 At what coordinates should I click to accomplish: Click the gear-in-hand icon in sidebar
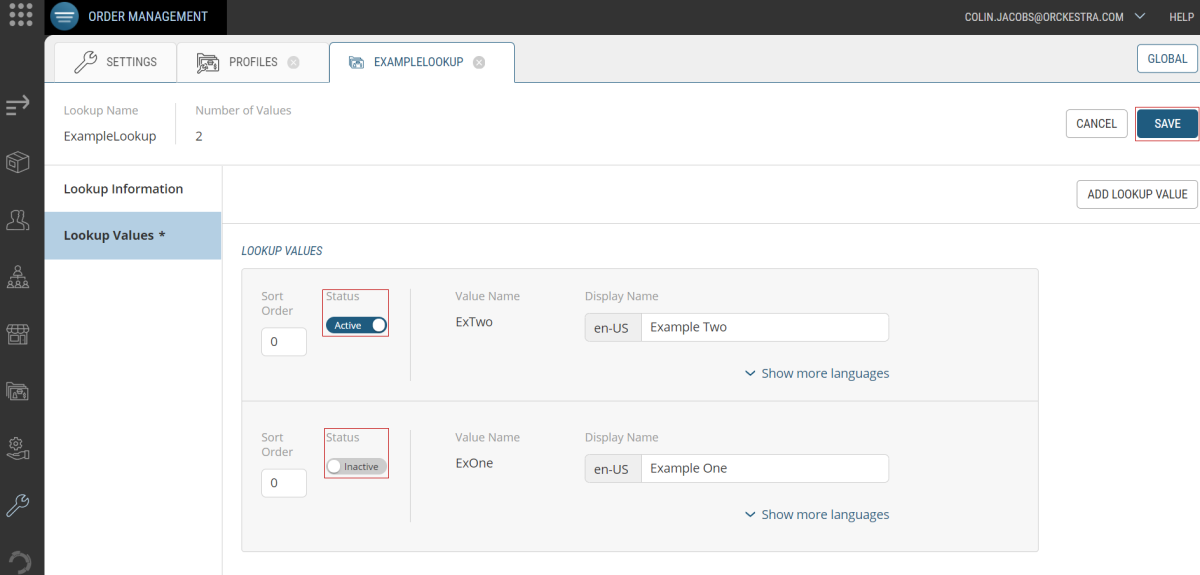pos(18,447)
